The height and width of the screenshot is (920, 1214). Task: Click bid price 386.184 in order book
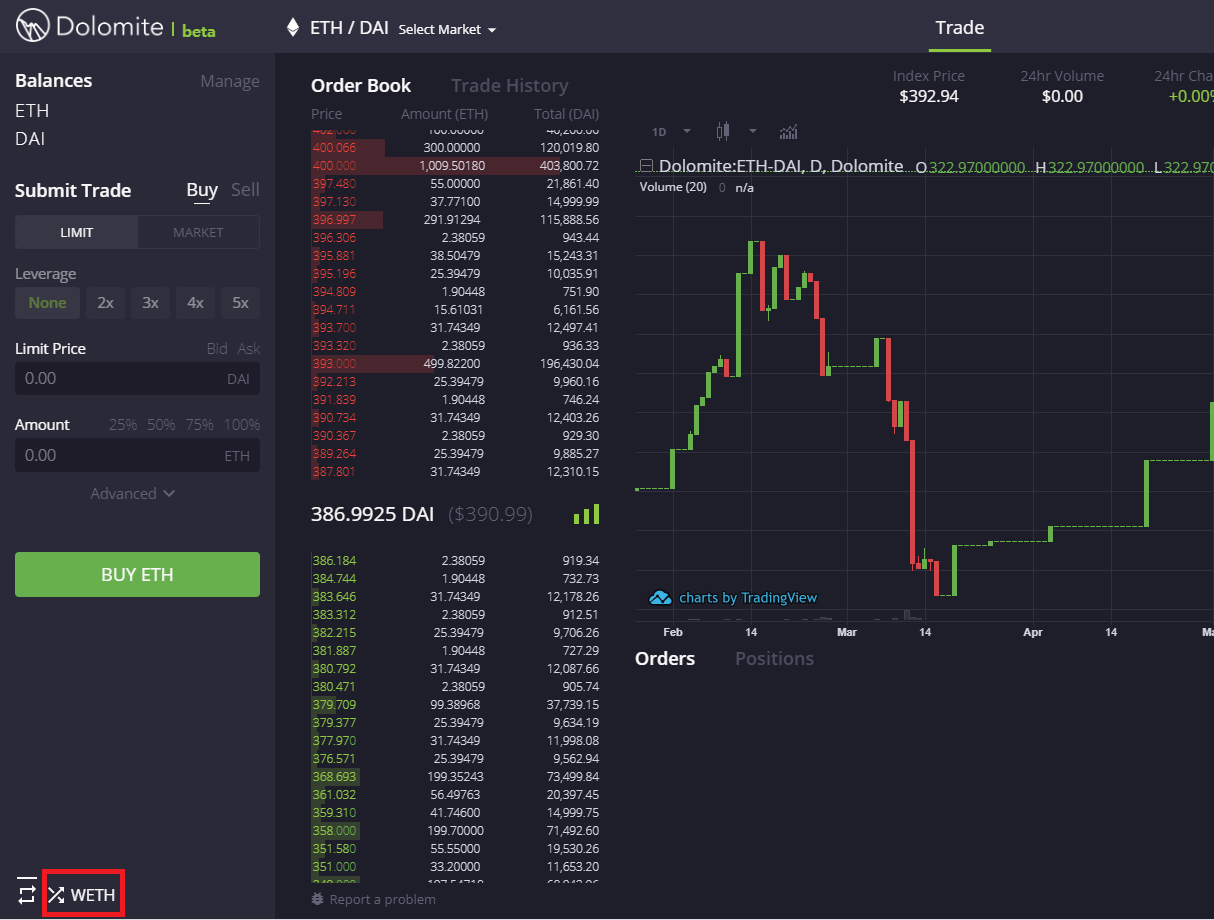pyautogui.click(x=334, y=560)
